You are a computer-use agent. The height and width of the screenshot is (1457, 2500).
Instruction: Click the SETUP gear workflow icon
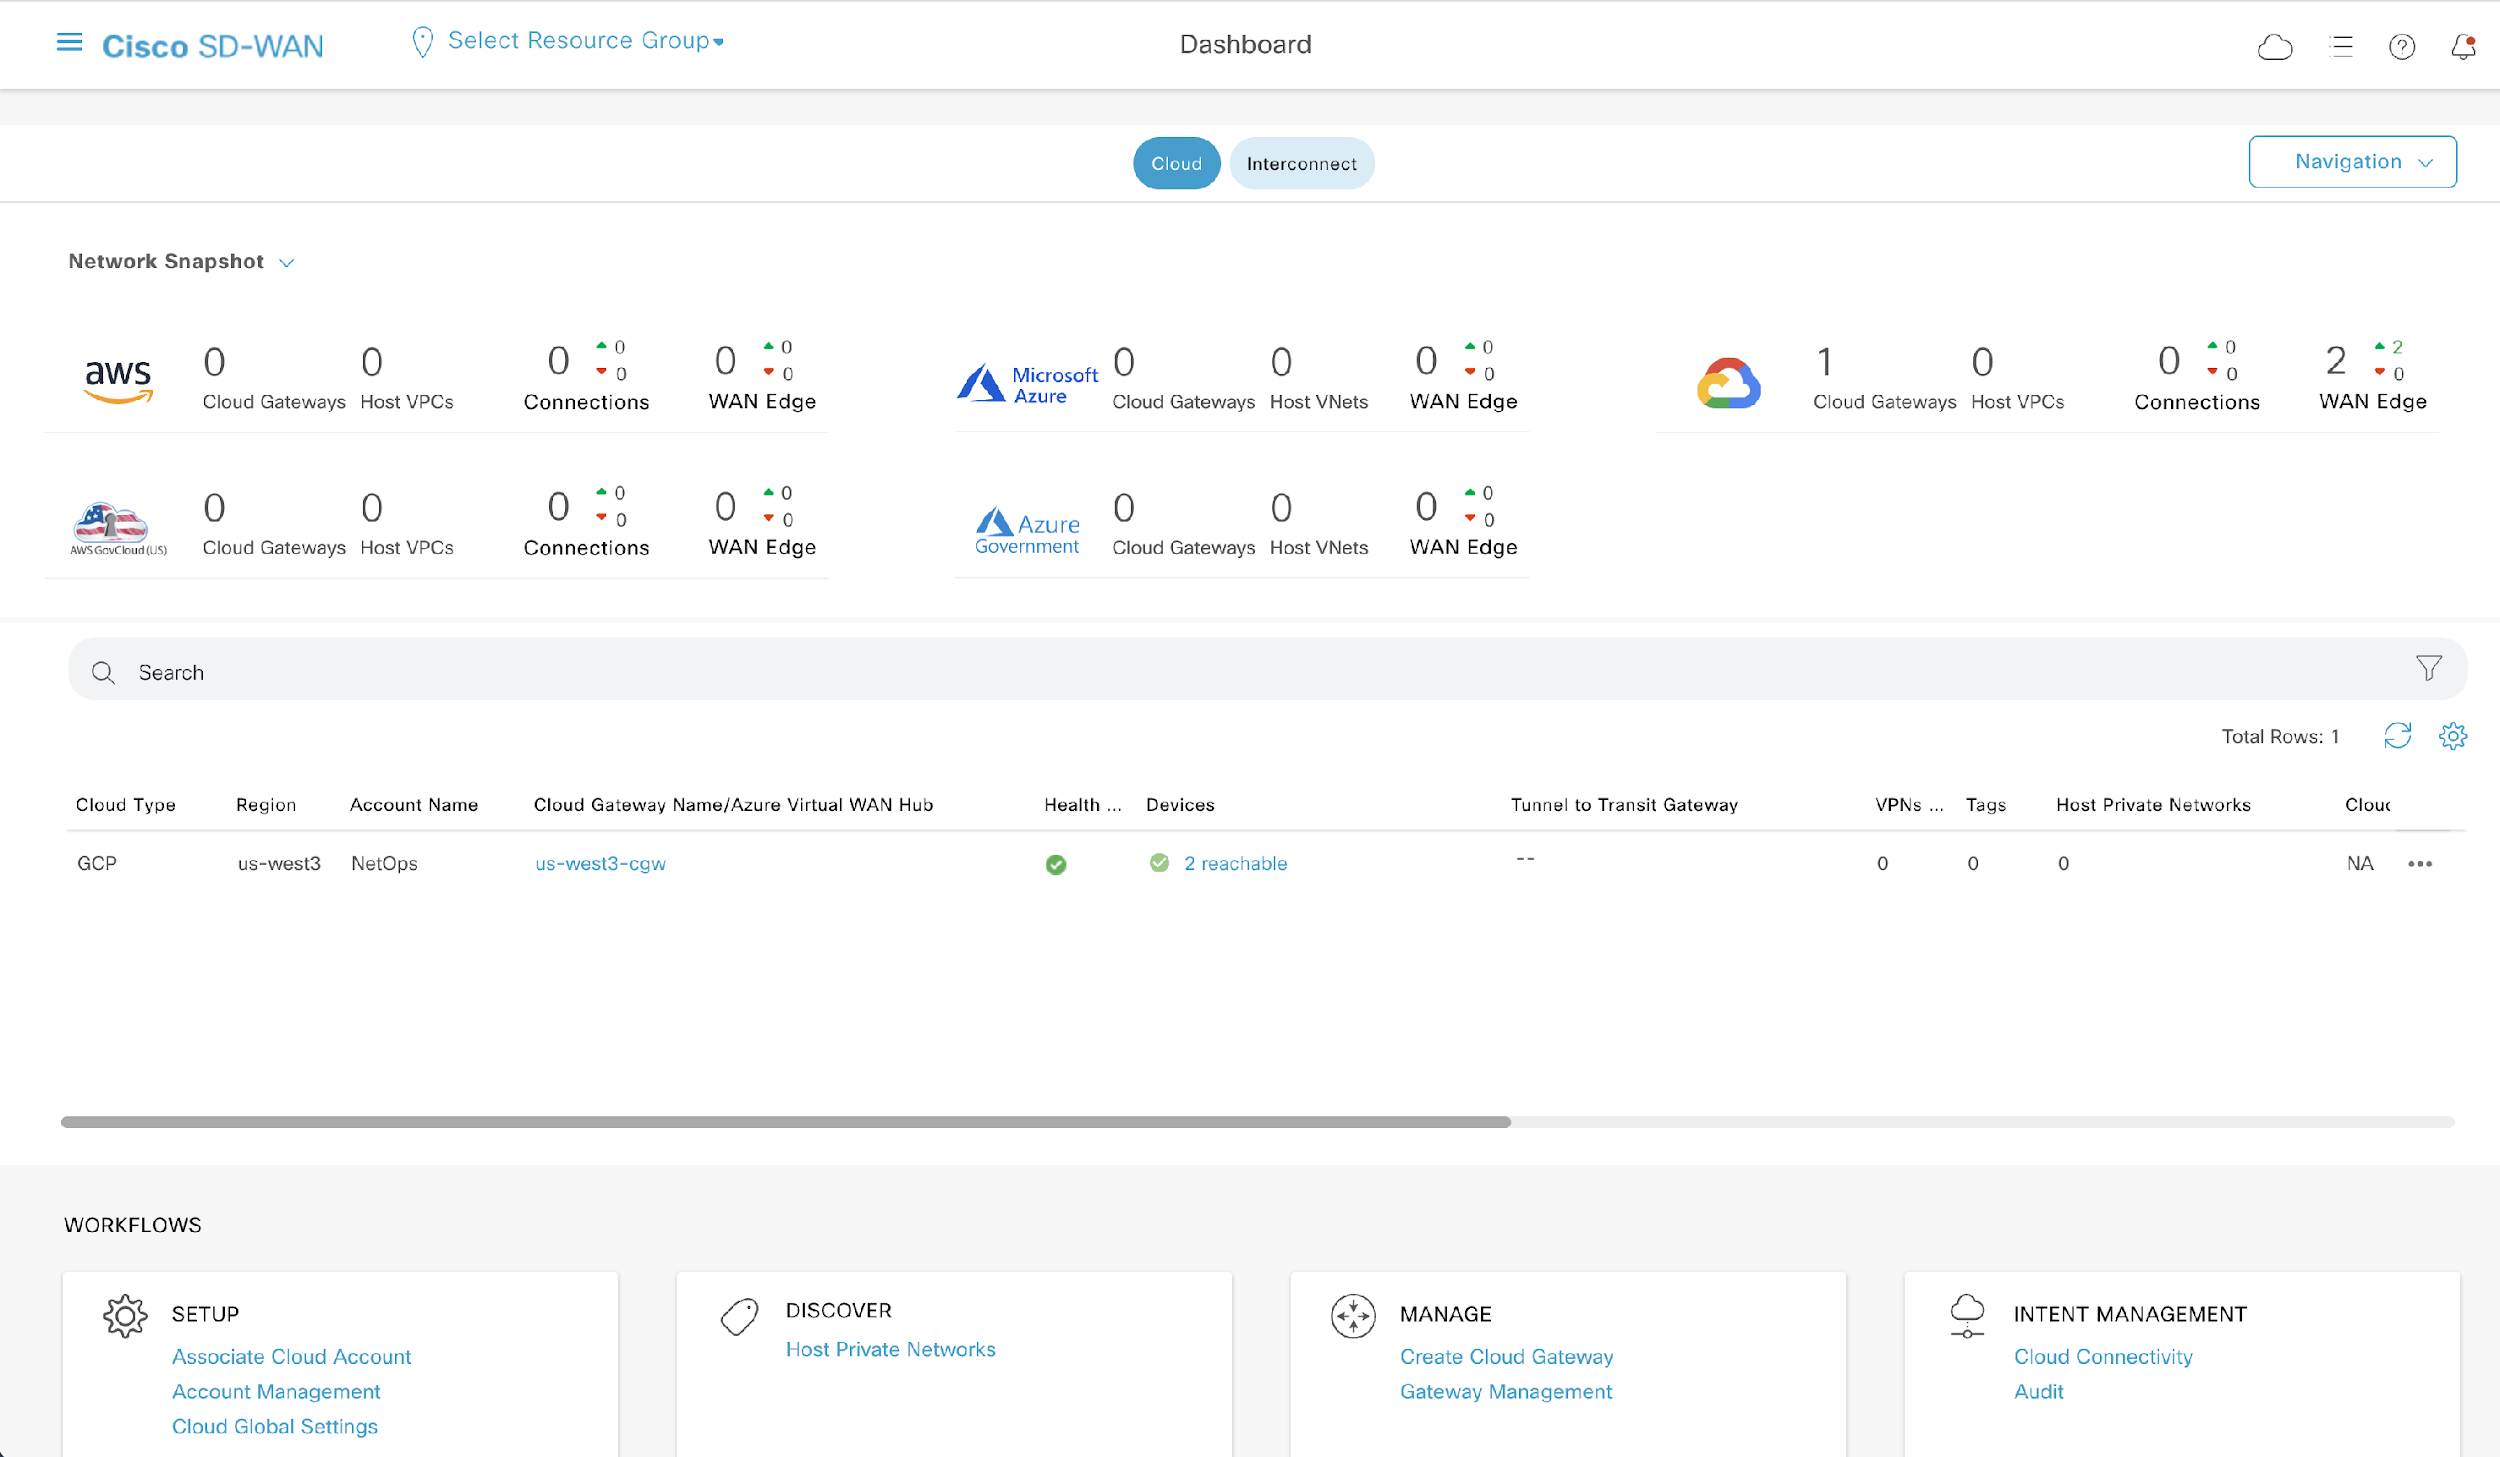pyautogui.click(x=125, y=1316)
